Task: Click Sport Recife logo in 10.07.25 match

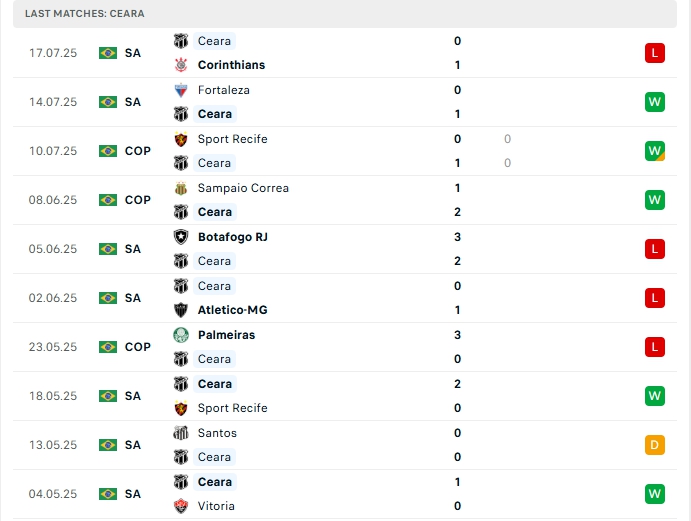Action: 181,139
